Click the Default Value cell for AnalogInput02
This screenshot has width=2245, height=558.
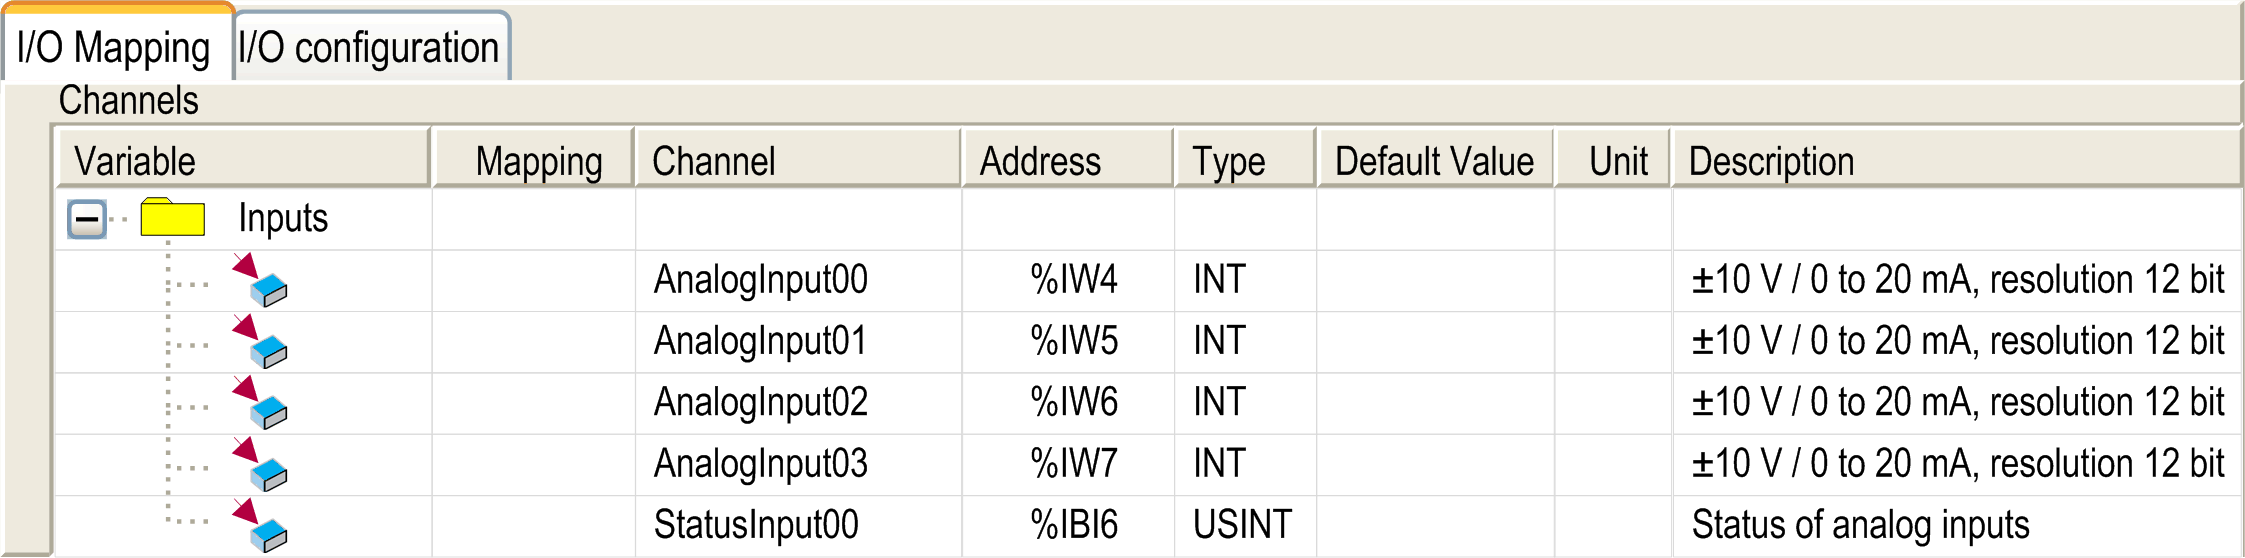1435,403
